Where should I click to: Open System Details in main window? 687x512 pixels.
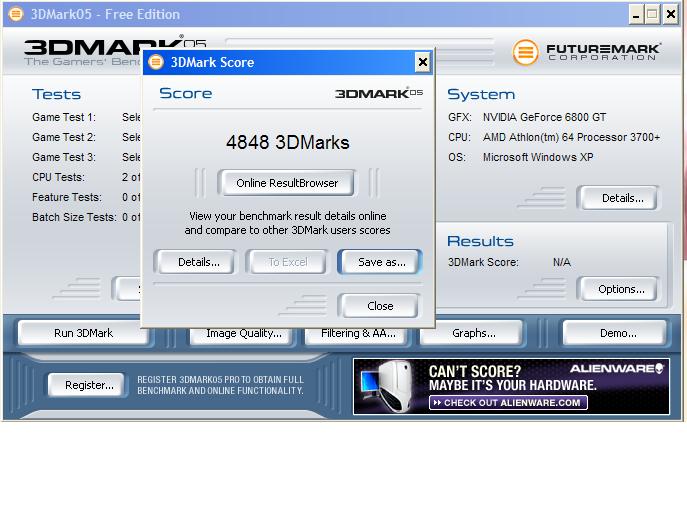pos(619,198)
